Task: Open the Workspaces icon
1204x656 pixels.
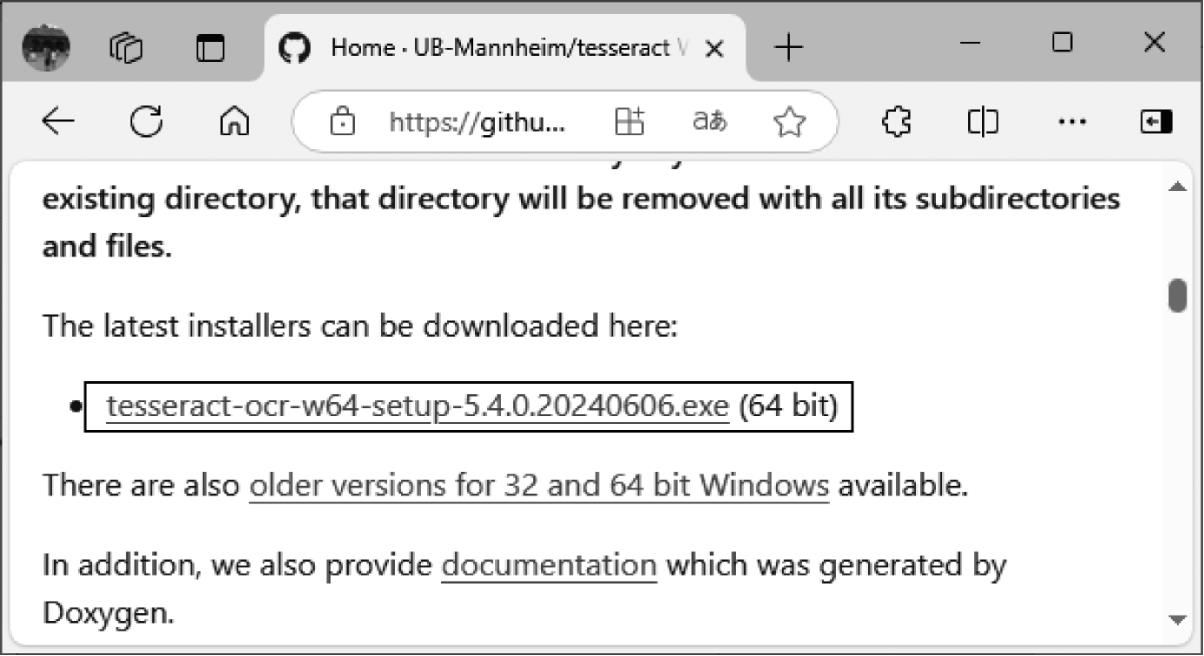Action: tap(127, 47)
